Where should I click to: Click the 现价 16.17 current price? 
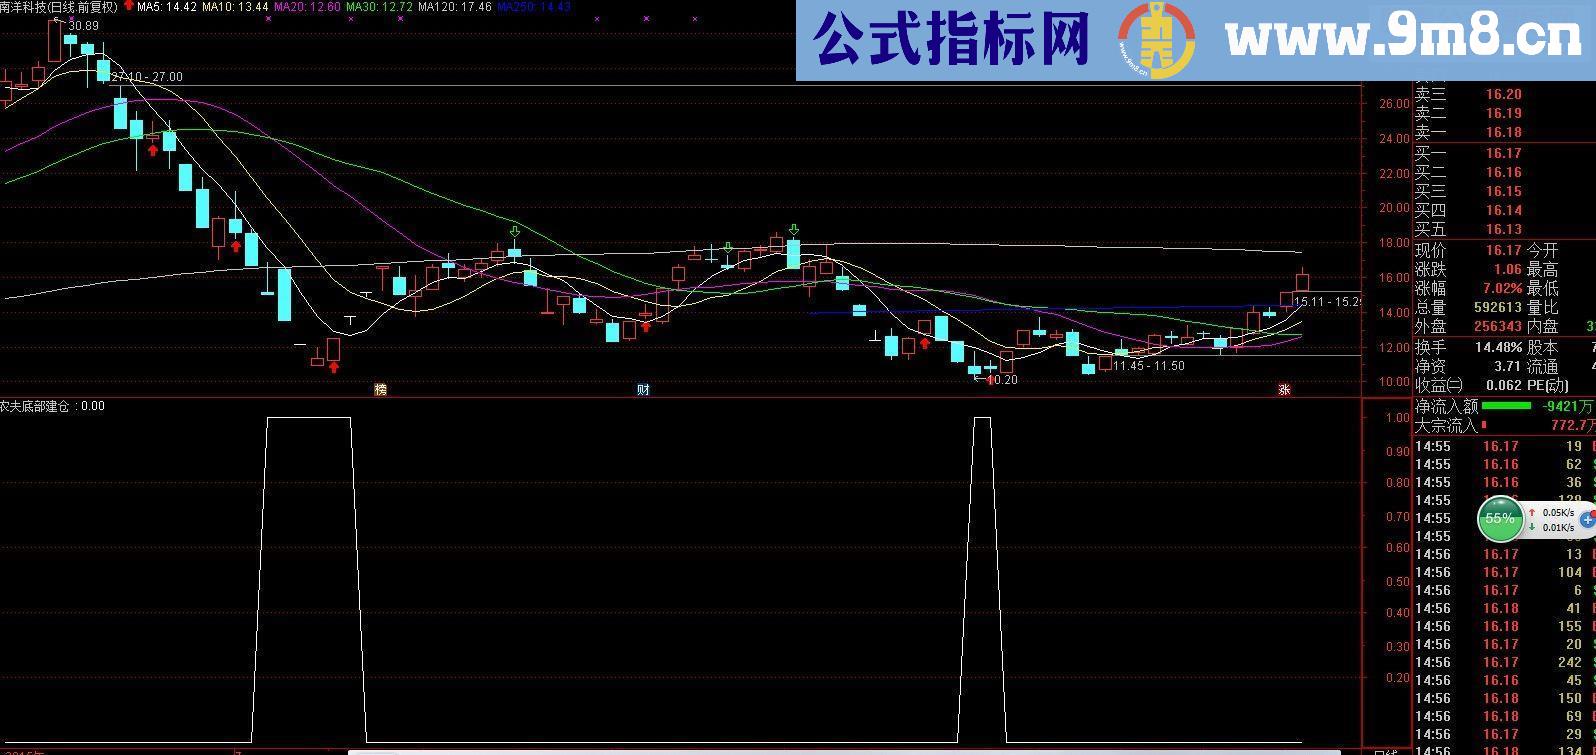tap(1503, 251)
